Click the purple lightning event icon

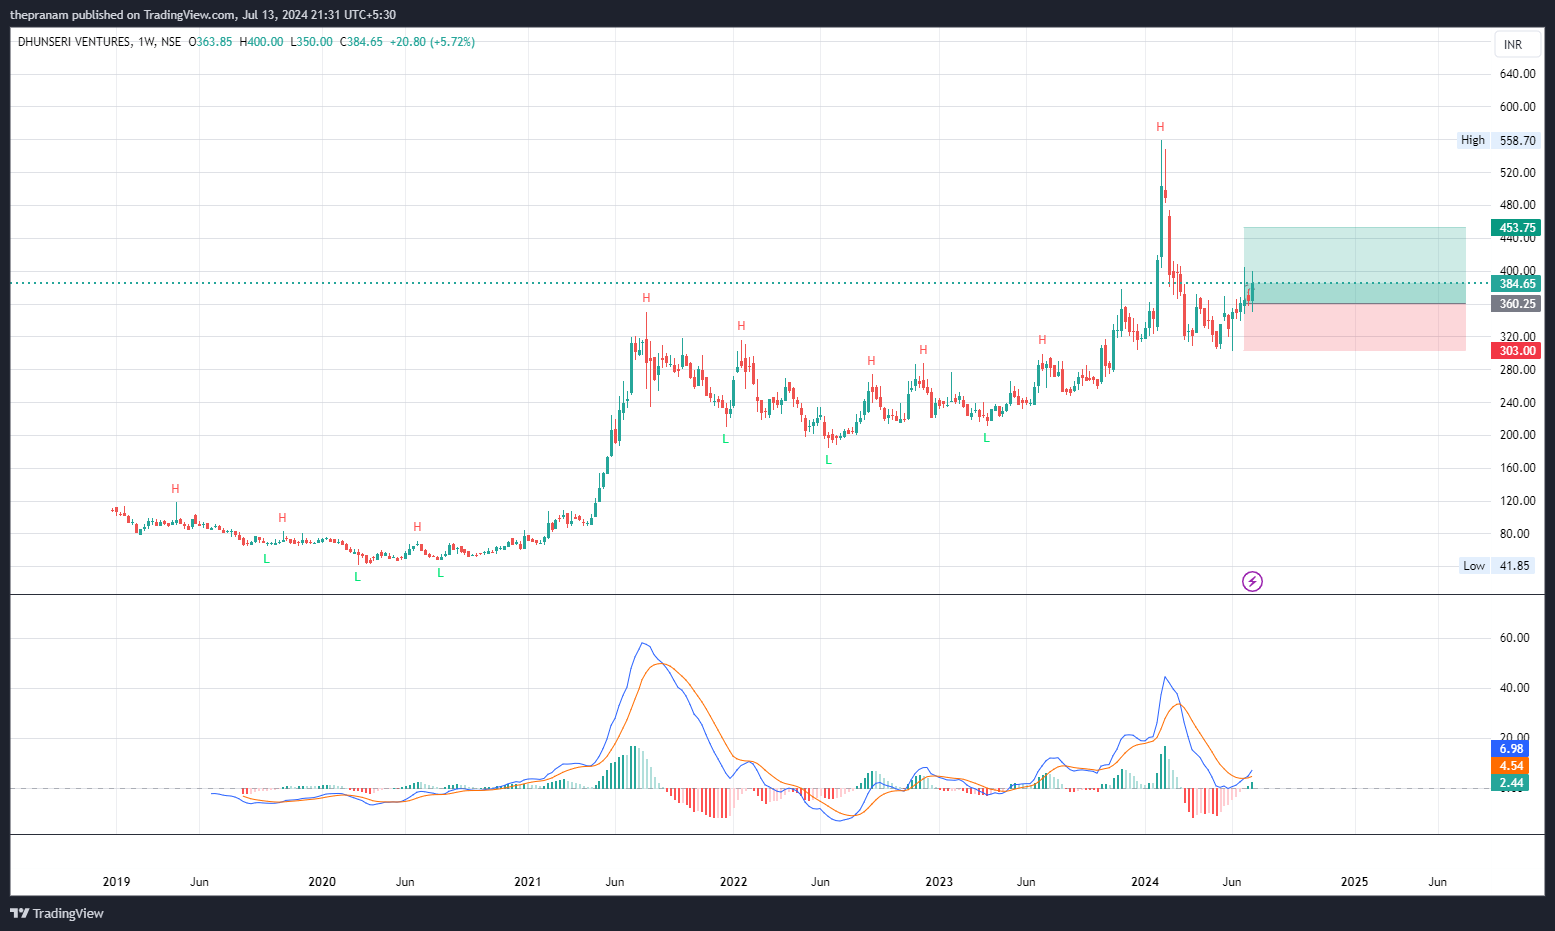[x=1252, y=581]
